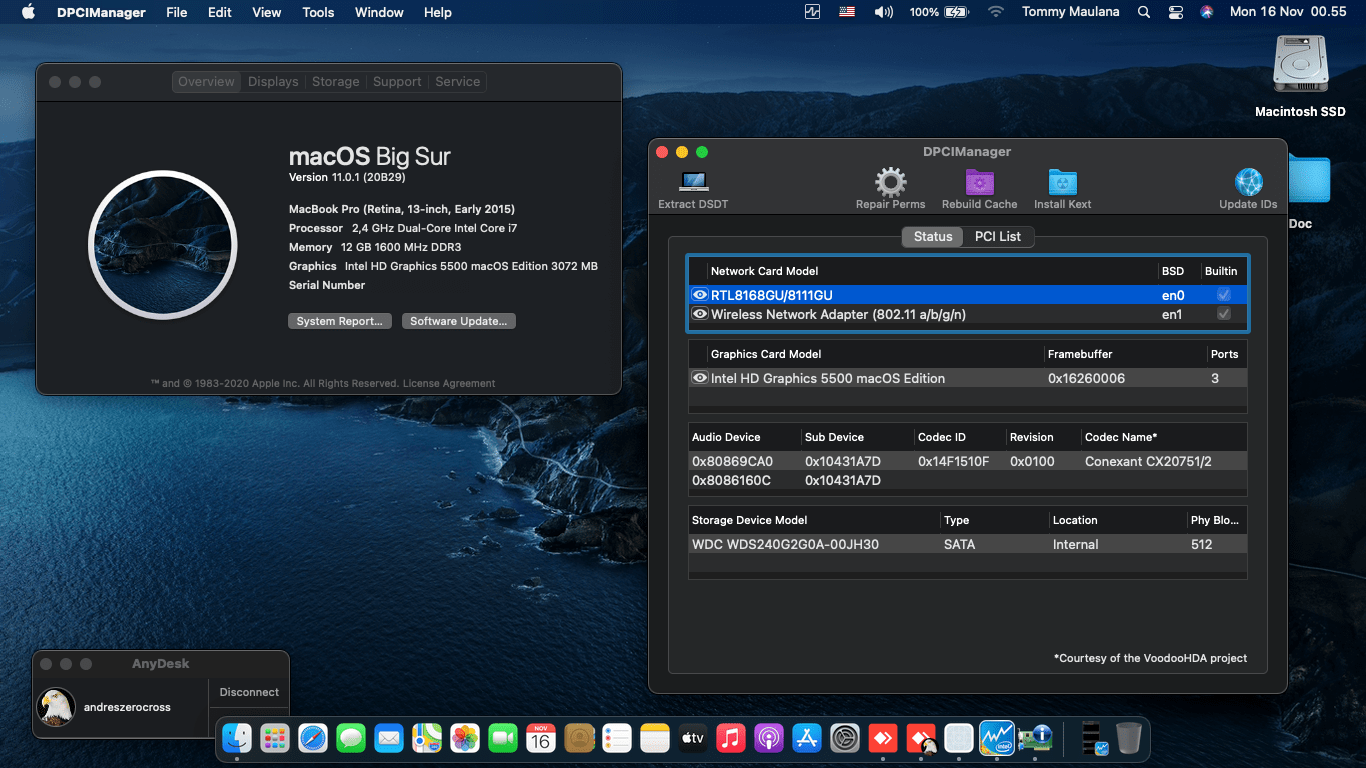Click the Install Kext icon
Screen dimensions: 1366x768
1061,183
